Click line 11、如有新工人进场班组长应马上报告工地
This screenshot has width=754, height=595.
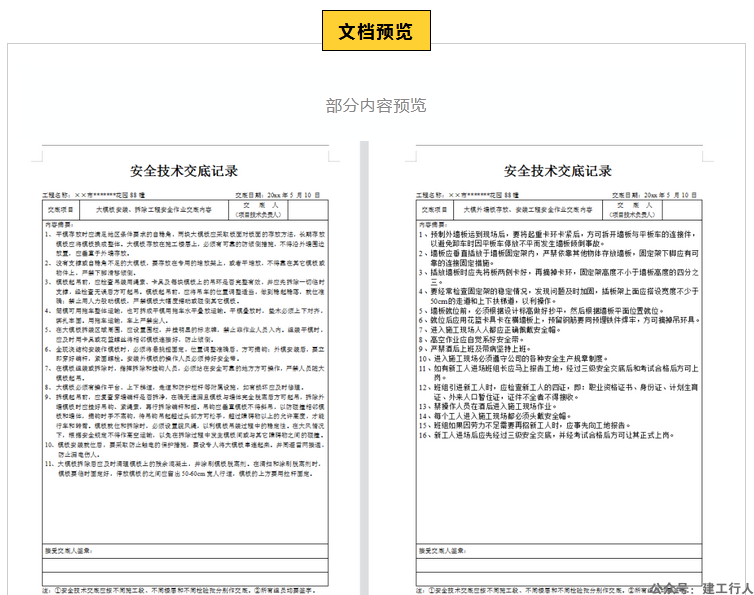[x=558, y=373]
